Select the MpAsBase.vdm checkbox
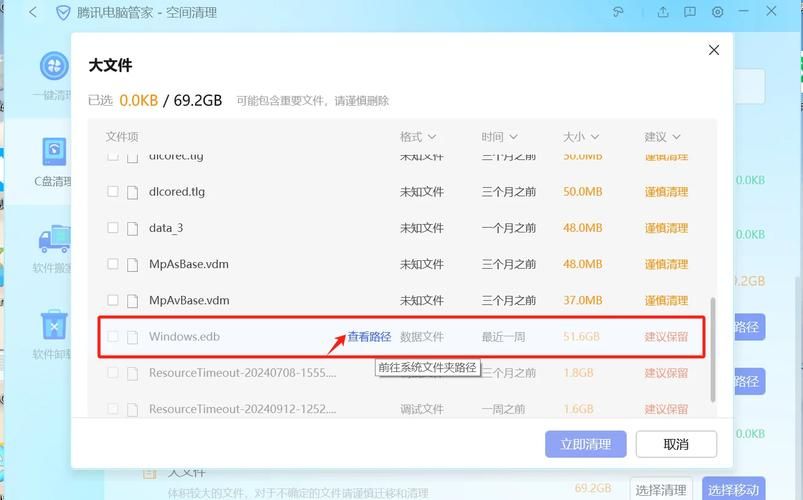The width and height of the screenshot is (803, 500). [x=113, y=264]
